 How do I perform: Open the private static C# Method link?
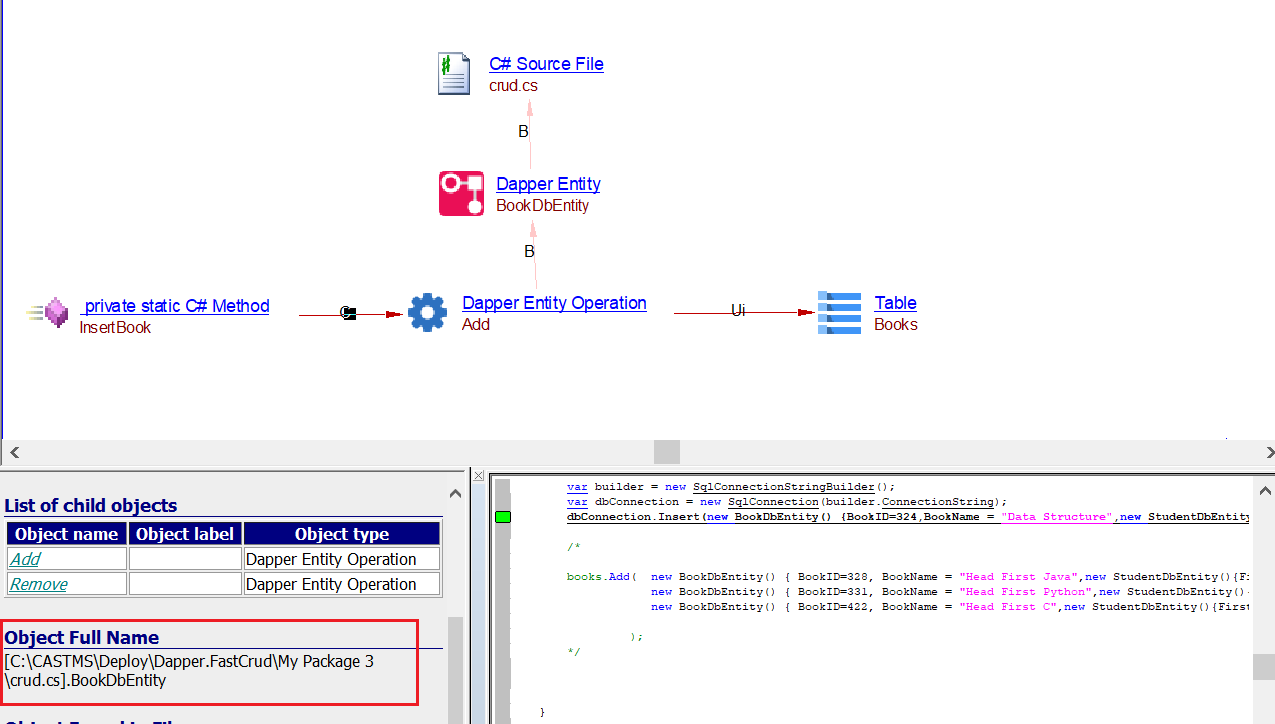tap(176, 306)
